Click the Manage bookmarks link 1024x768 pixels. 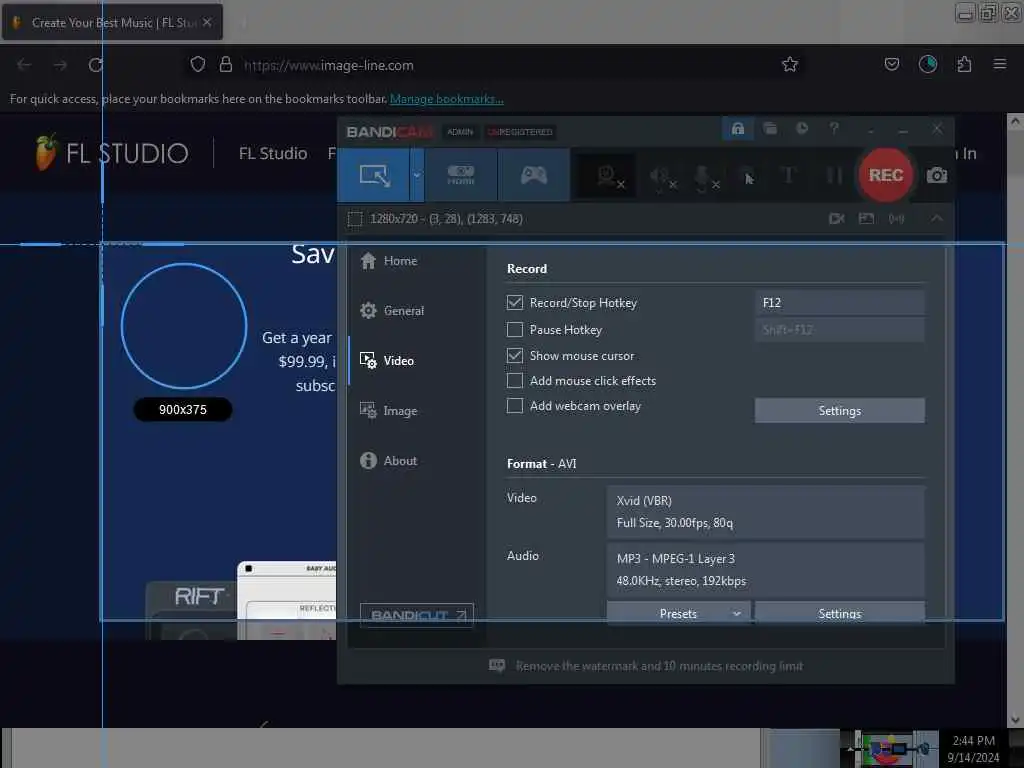click(447, 99)
